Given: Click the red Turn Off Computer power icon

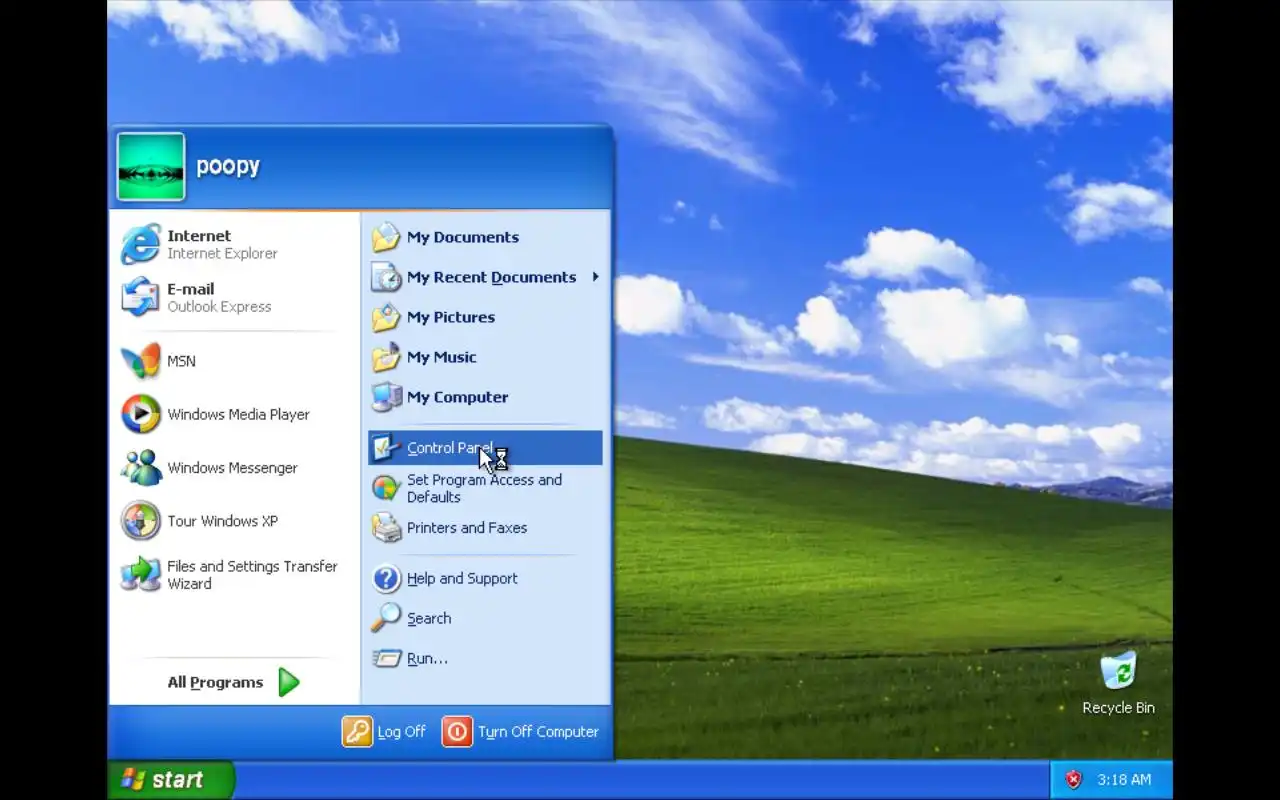Looking at the screenshot, I should coord(457,731).
